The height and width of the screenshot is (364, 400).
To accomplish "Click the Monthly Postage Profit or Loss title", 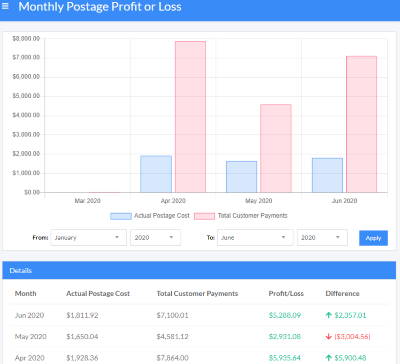I will 100,7.
